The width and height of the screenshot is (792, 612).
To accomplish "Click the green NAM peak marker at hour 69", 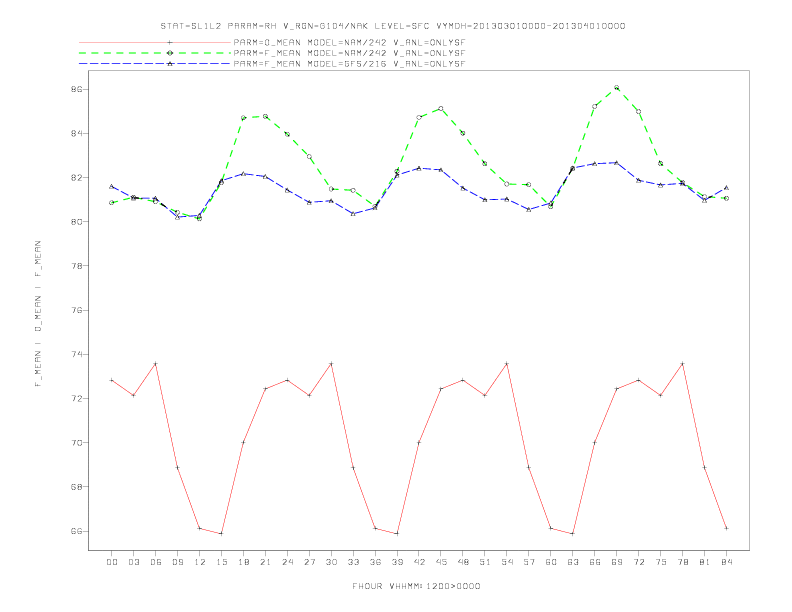I will click(x=617, y=87).
